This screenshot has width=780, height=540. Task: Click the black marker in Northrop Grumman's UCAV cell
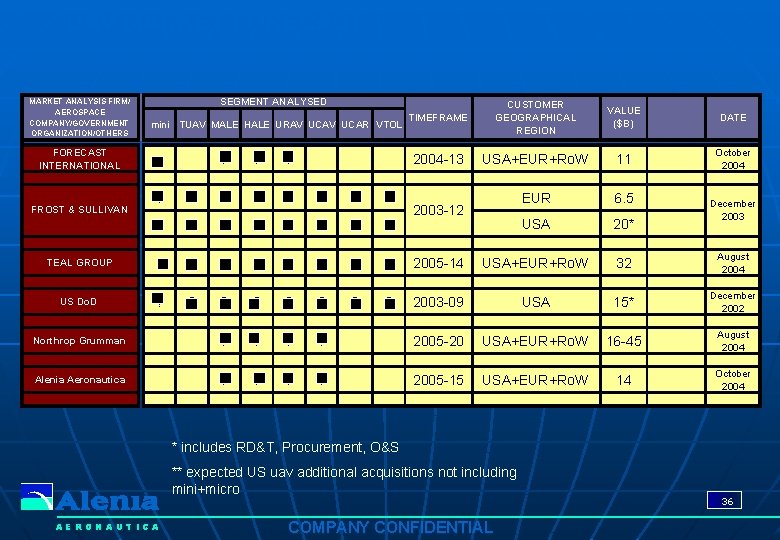(x=322, y=339)
